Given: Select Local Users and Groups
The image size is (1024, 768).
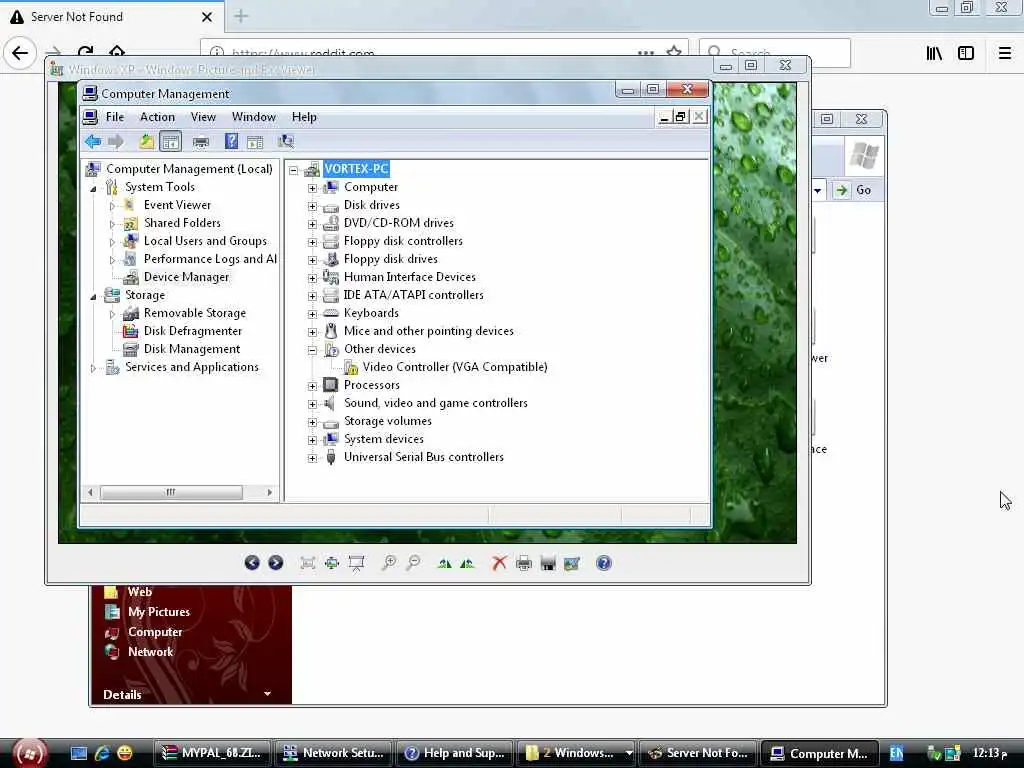Looking at the screenshot, I should [205, 241].
